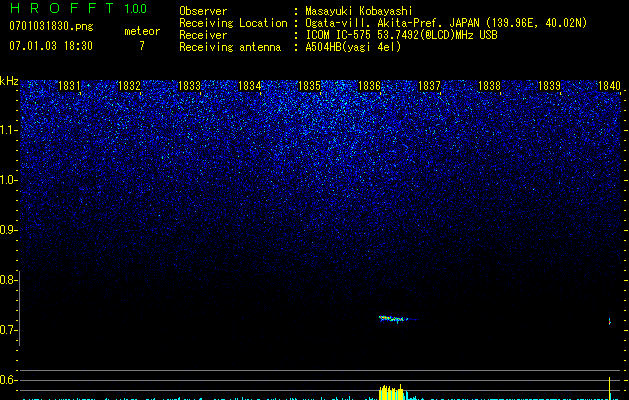Click the meteor count value 7
Viewport: 629px width, 400px height.
(x=142, y=46)
